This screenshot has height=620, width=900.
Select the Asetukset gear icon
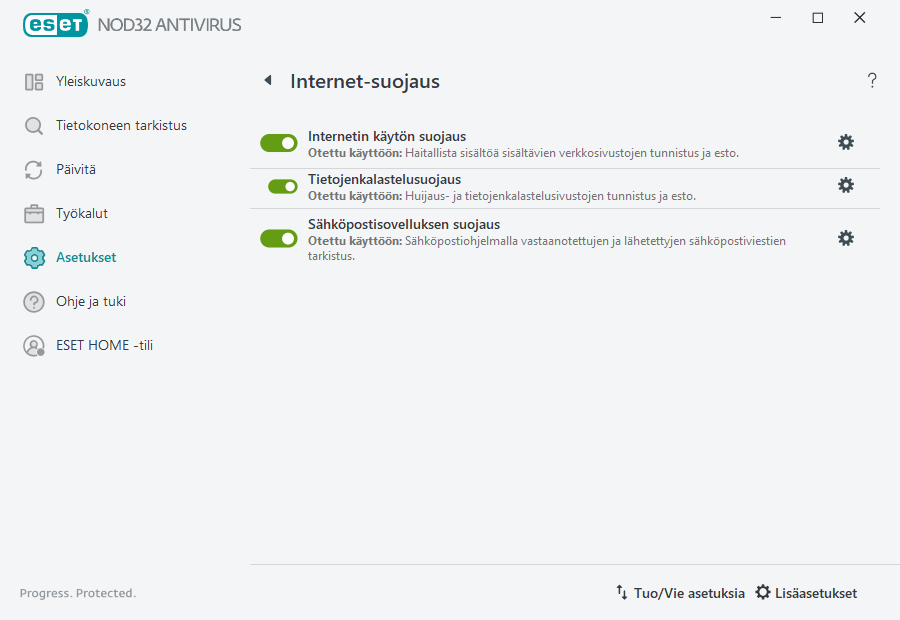[33, 257]
